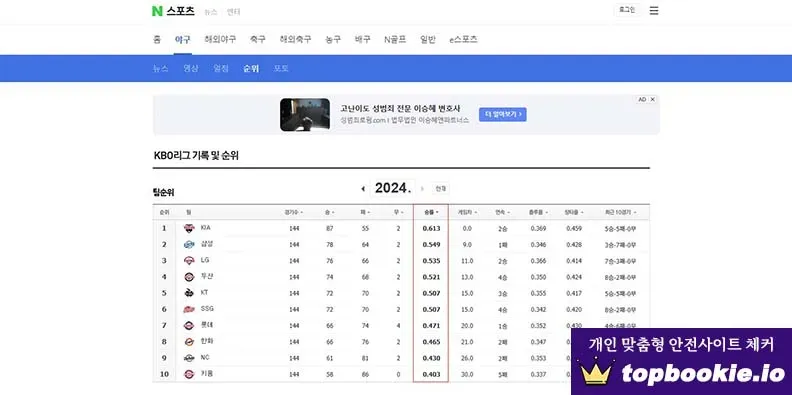Open the 해외축구 tab
Viewport: 792px width, 395px height.
(295, 39)
